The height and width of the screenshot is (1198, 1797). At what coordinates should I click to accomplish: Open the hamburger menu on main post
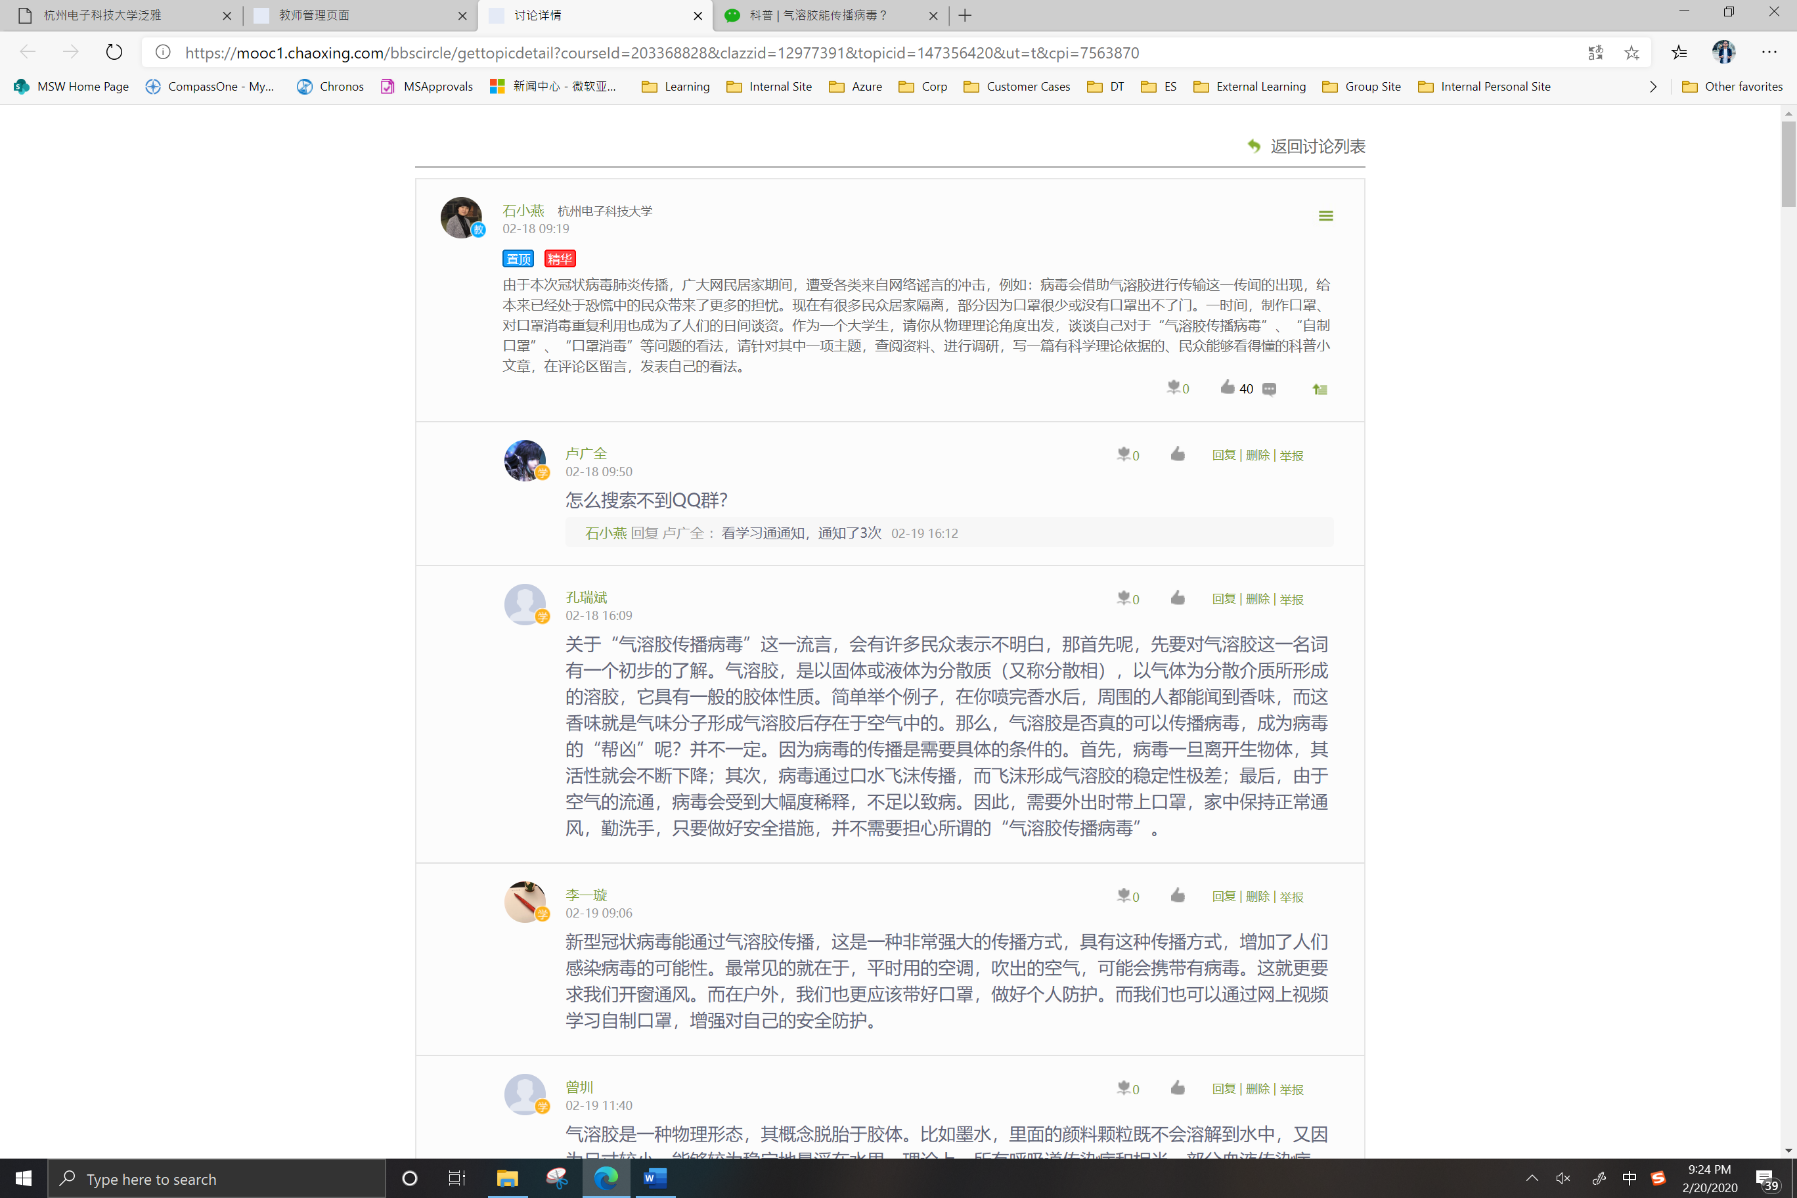tap(1326, 216)
